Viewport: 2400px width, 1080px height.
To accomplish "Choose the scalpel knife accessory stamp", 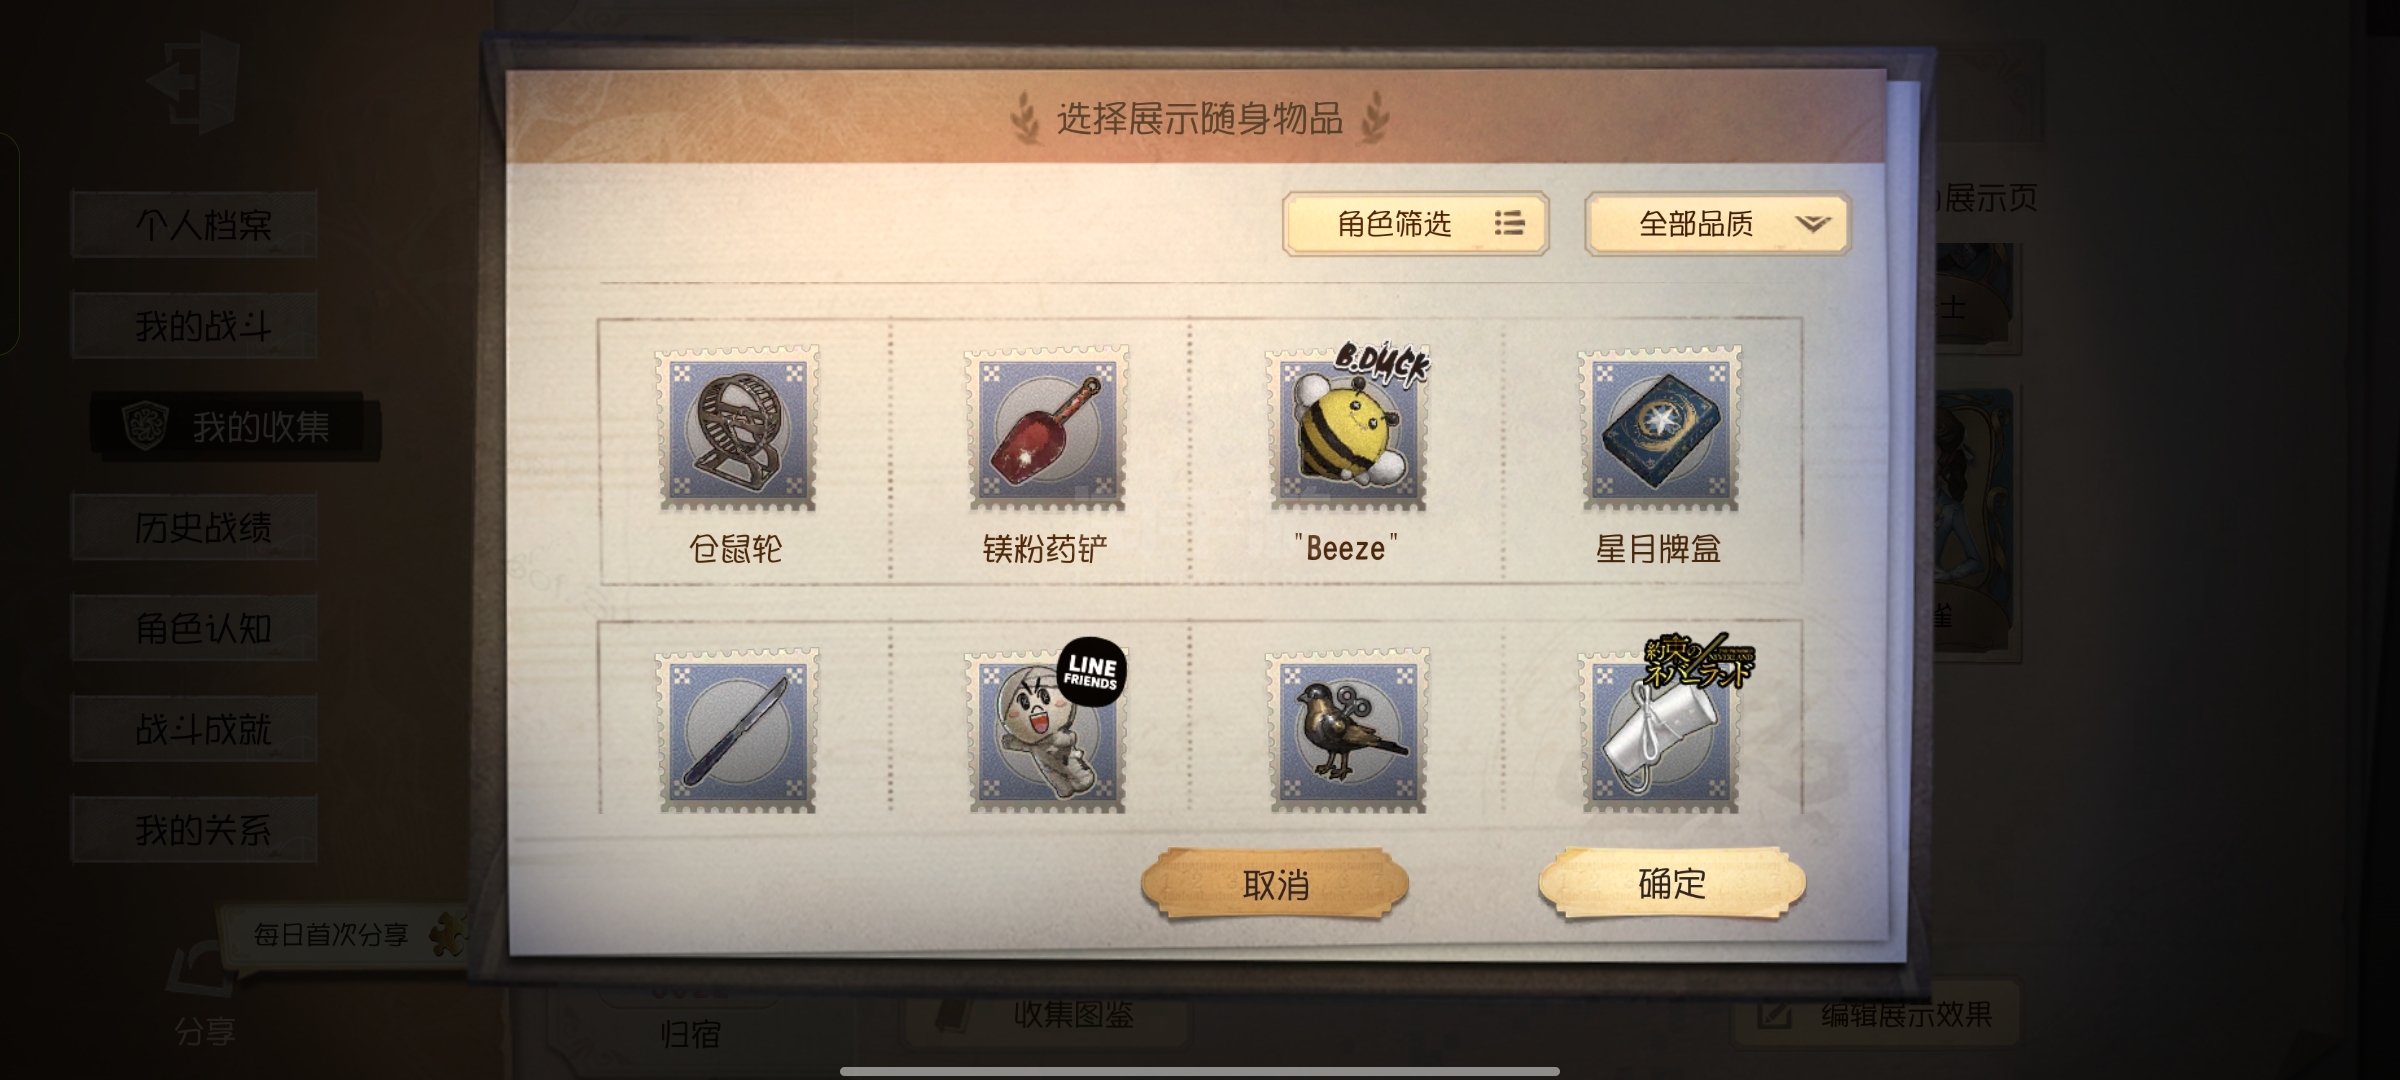I will pos(737,730).
